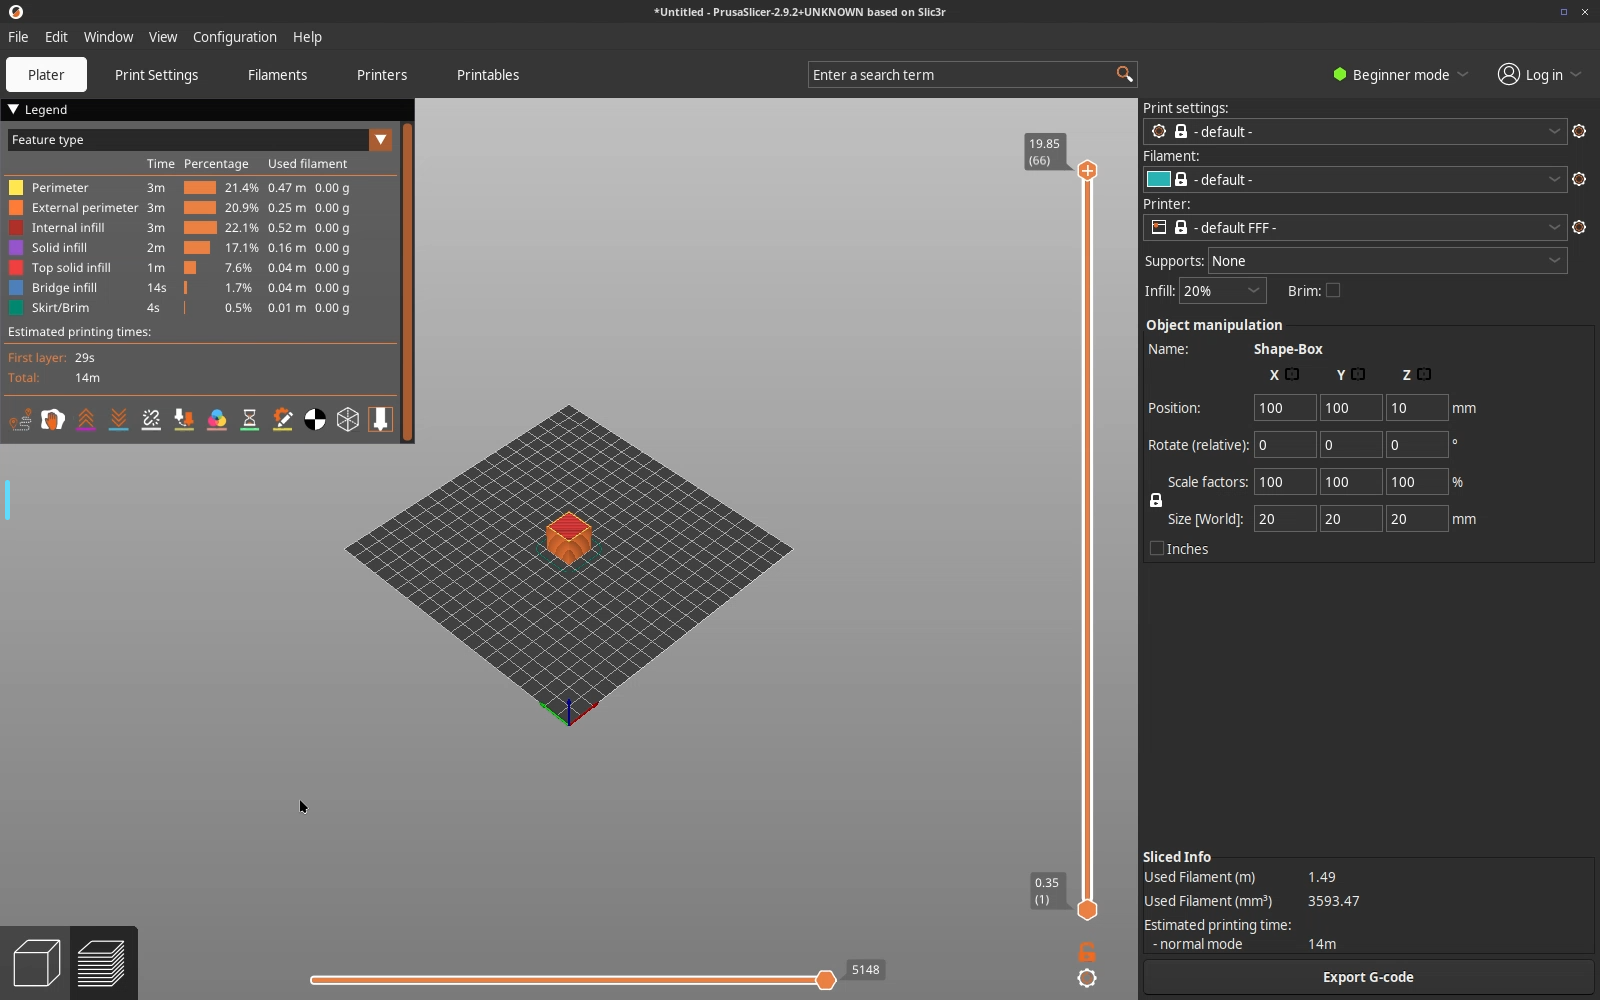Click the horizontal moves slider thumb
The image size is (1600, 1000).
coord(826,980)
